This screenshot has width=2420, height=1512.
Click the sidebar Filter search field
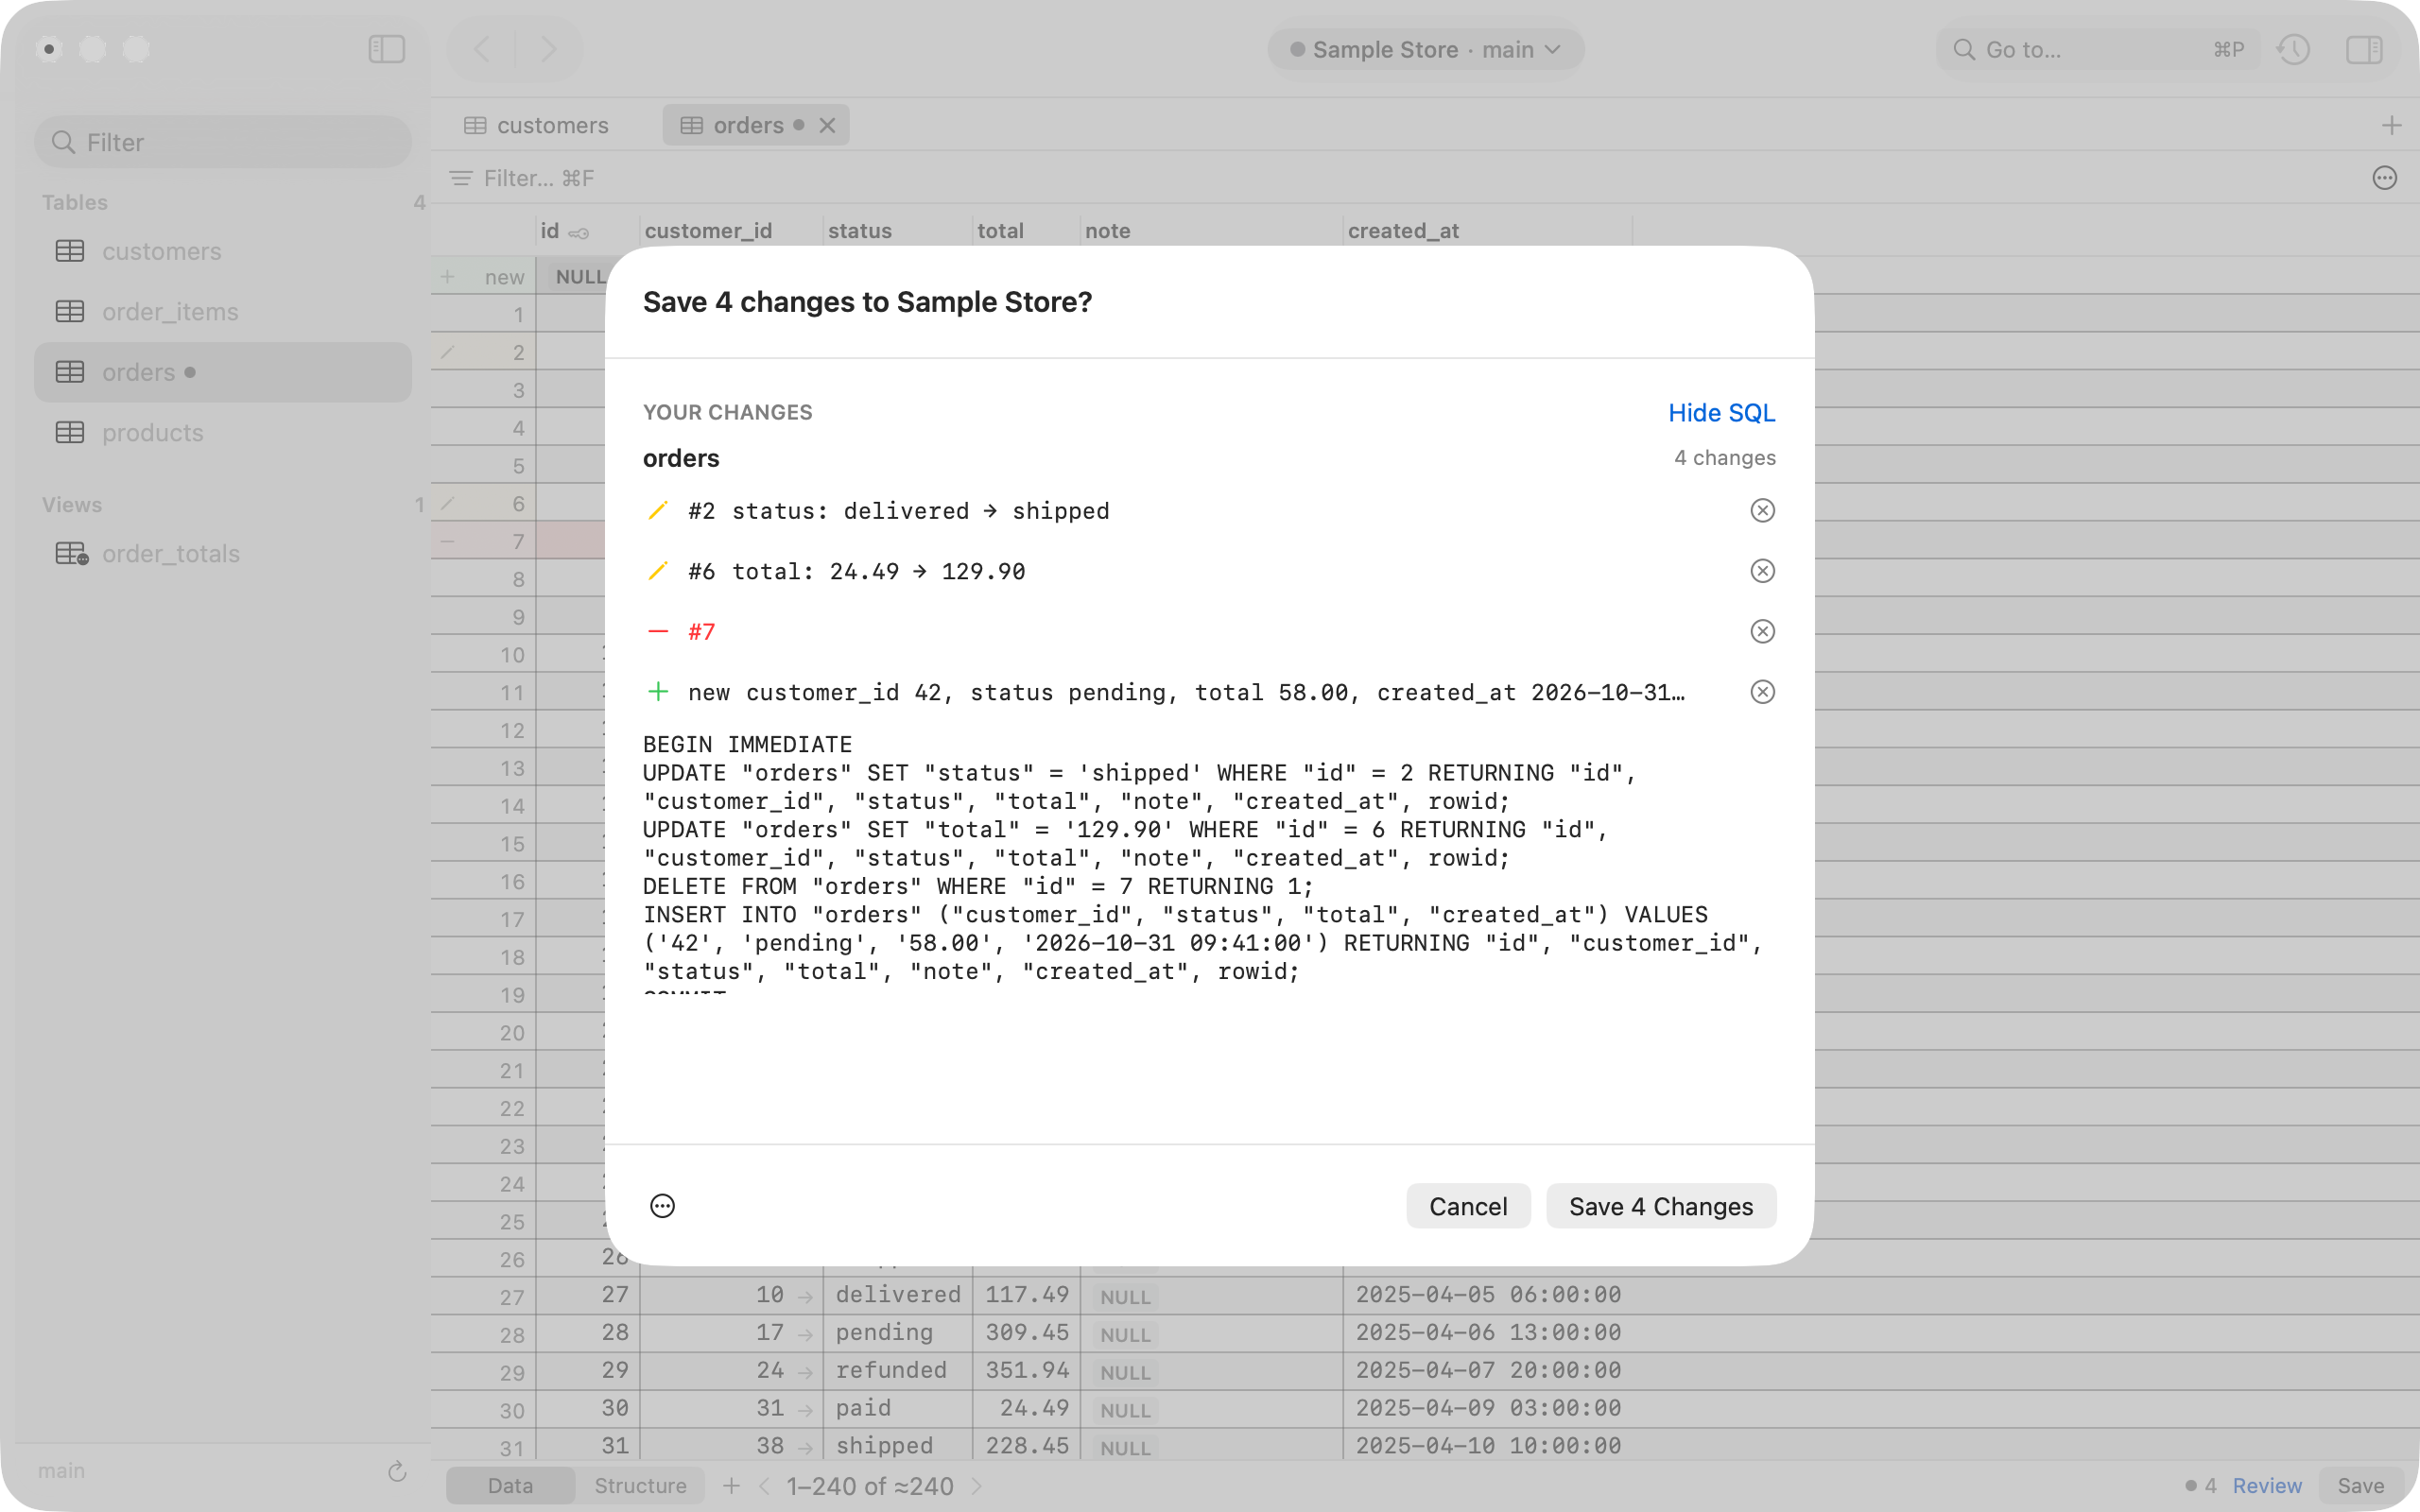tap(223, 142)
